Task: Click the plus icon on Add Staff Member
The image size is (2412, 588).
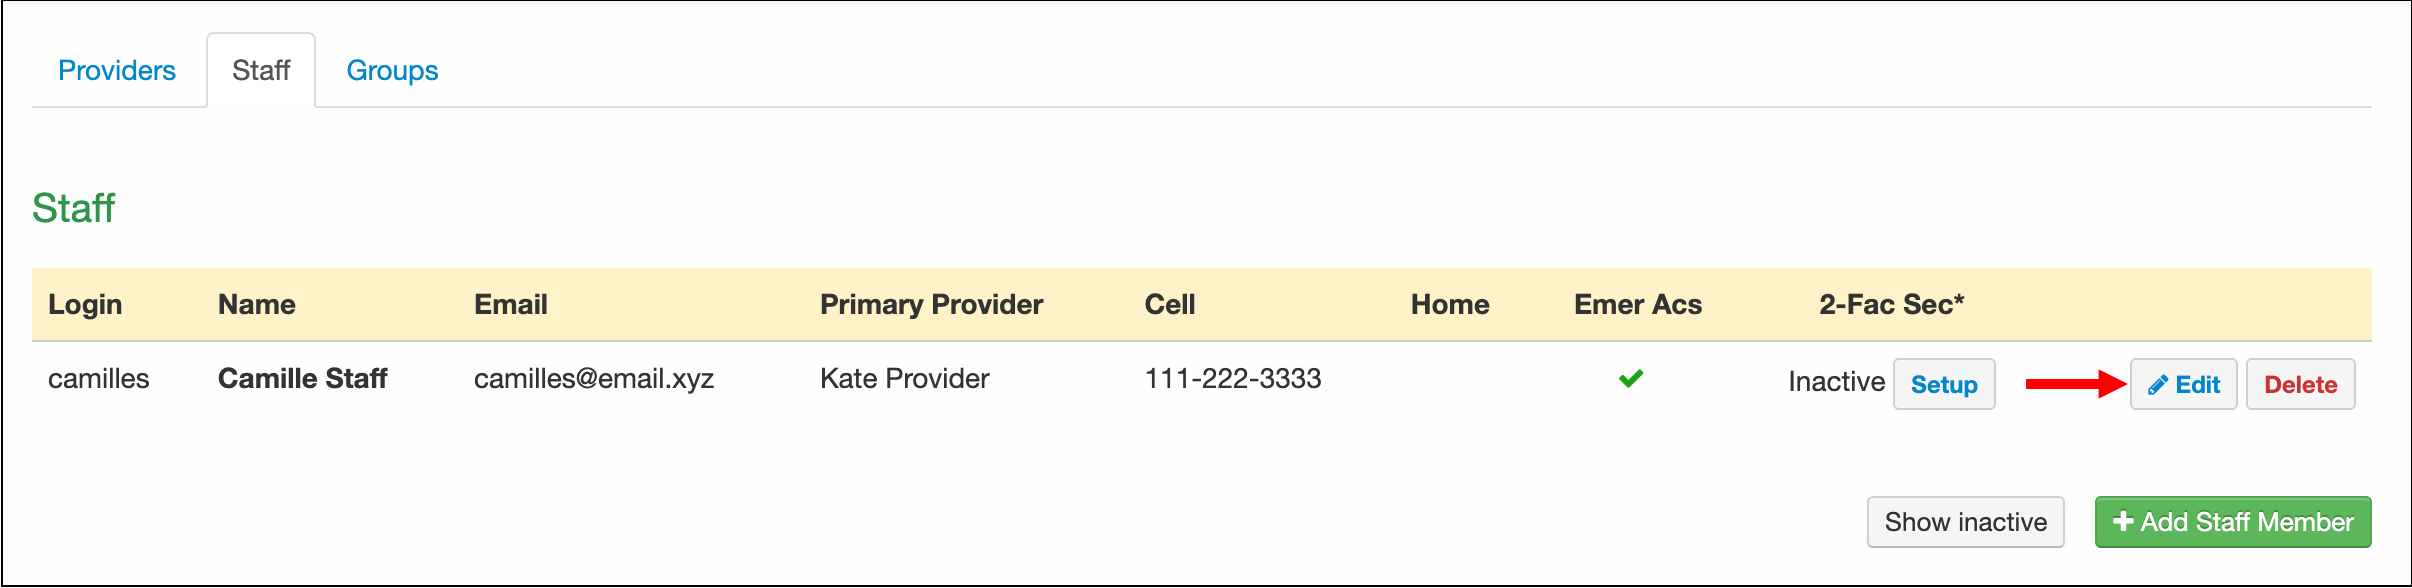Action: click(2122, 521)
